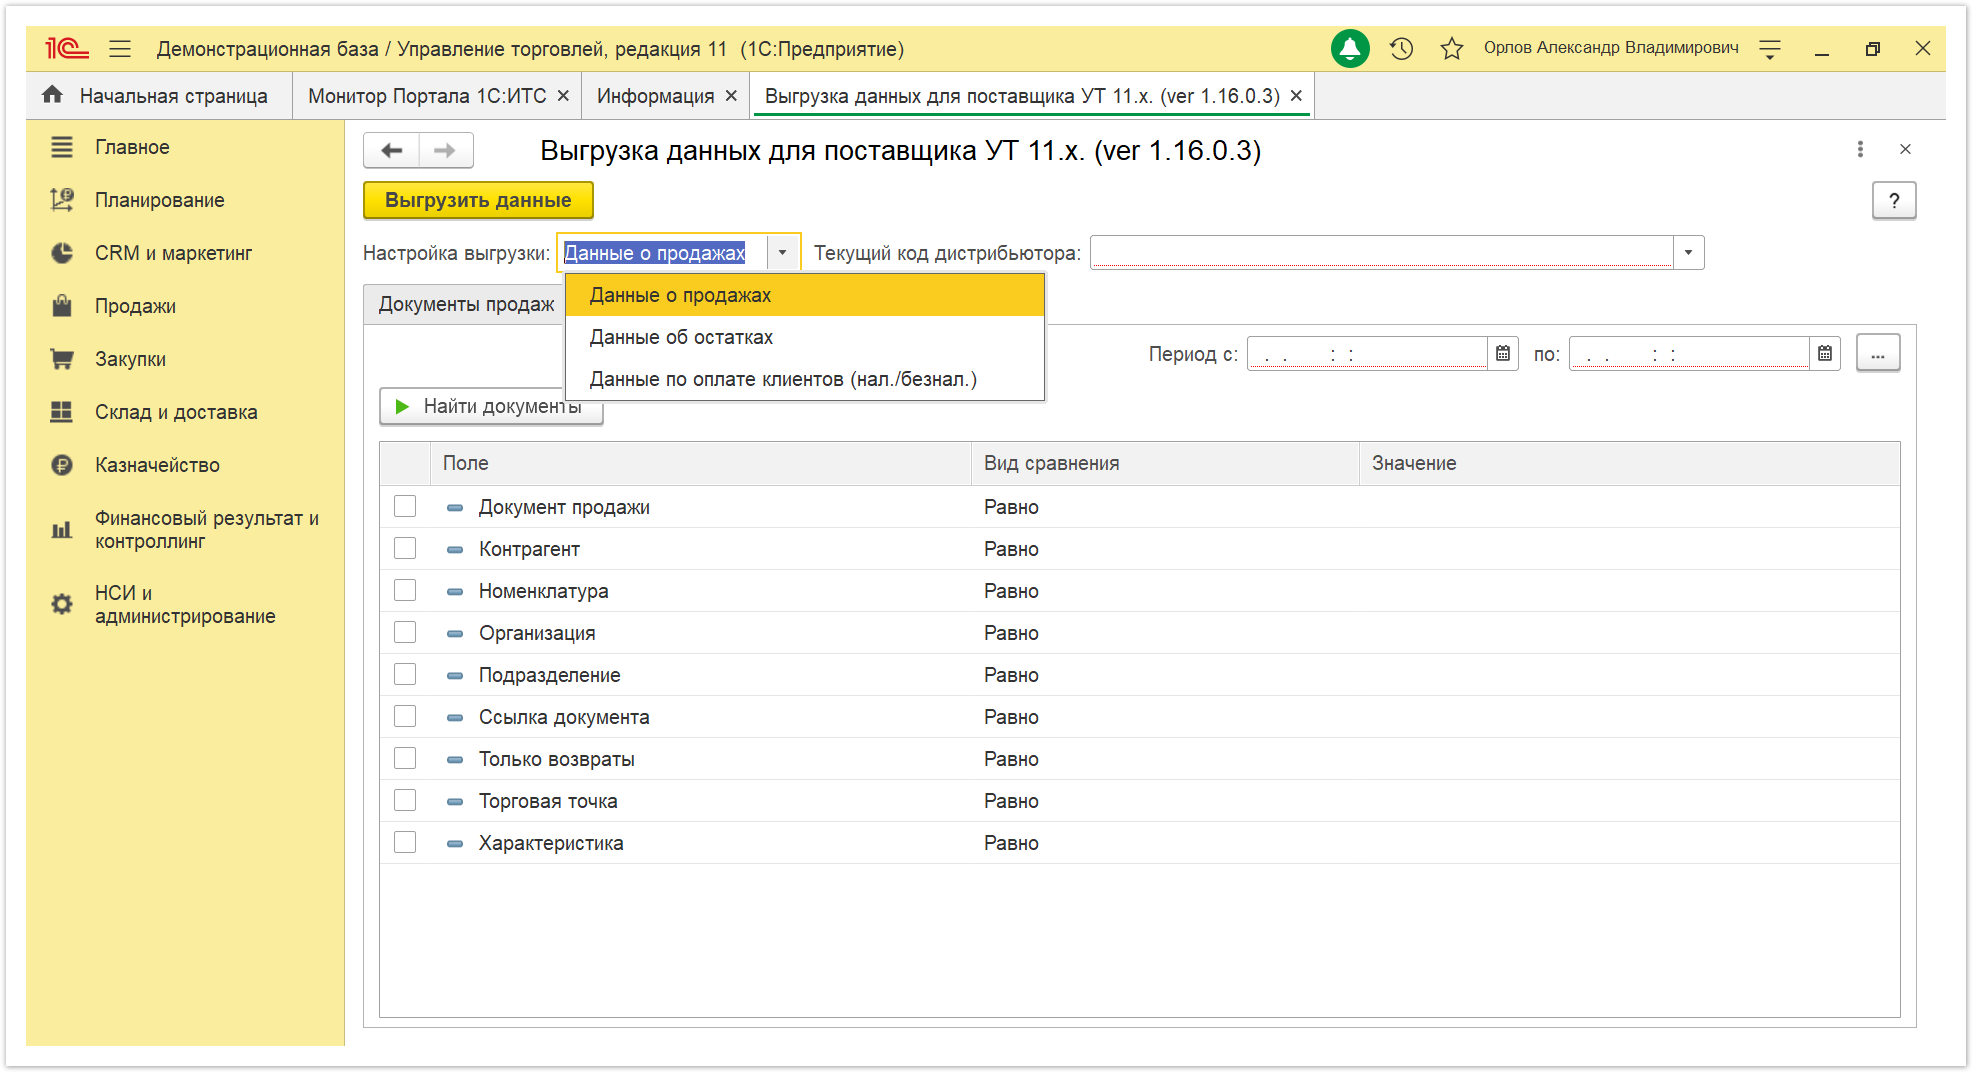Check the Организация filter checkbox

click(x=405, y=632)
